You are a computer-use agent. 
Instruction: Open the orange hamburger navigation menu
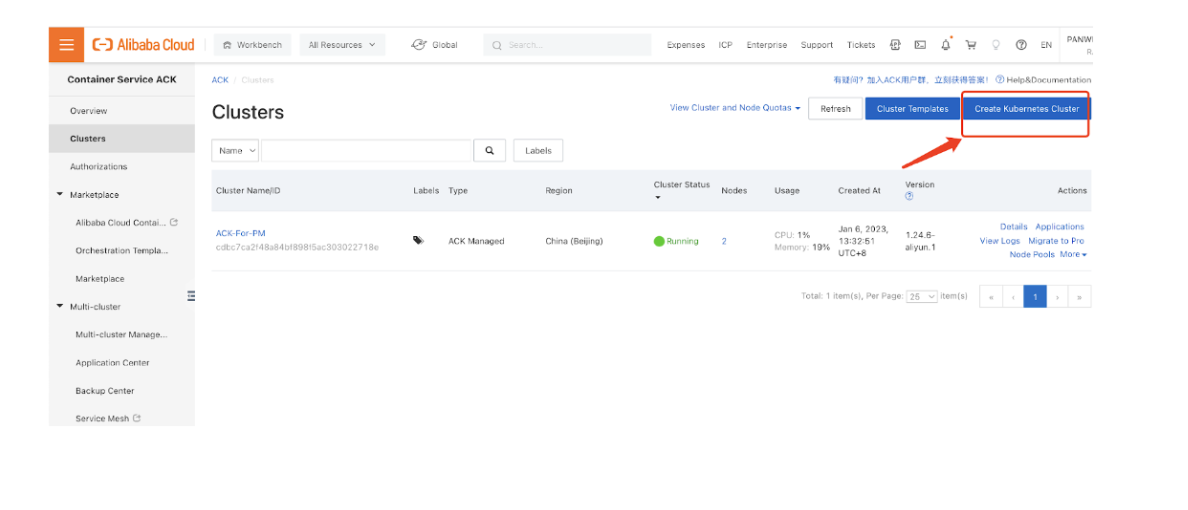click(66, 45)
